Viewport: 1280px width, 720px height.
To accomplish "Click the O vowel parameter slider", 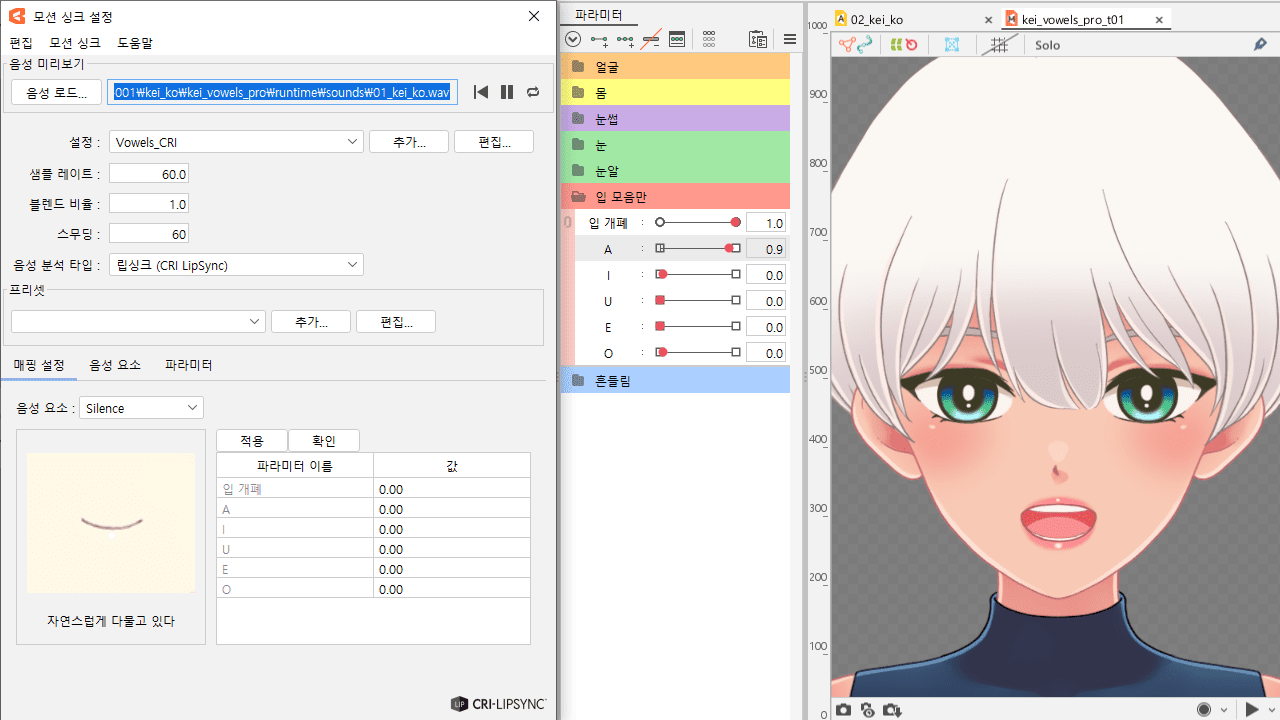I will tap(698, 352).
